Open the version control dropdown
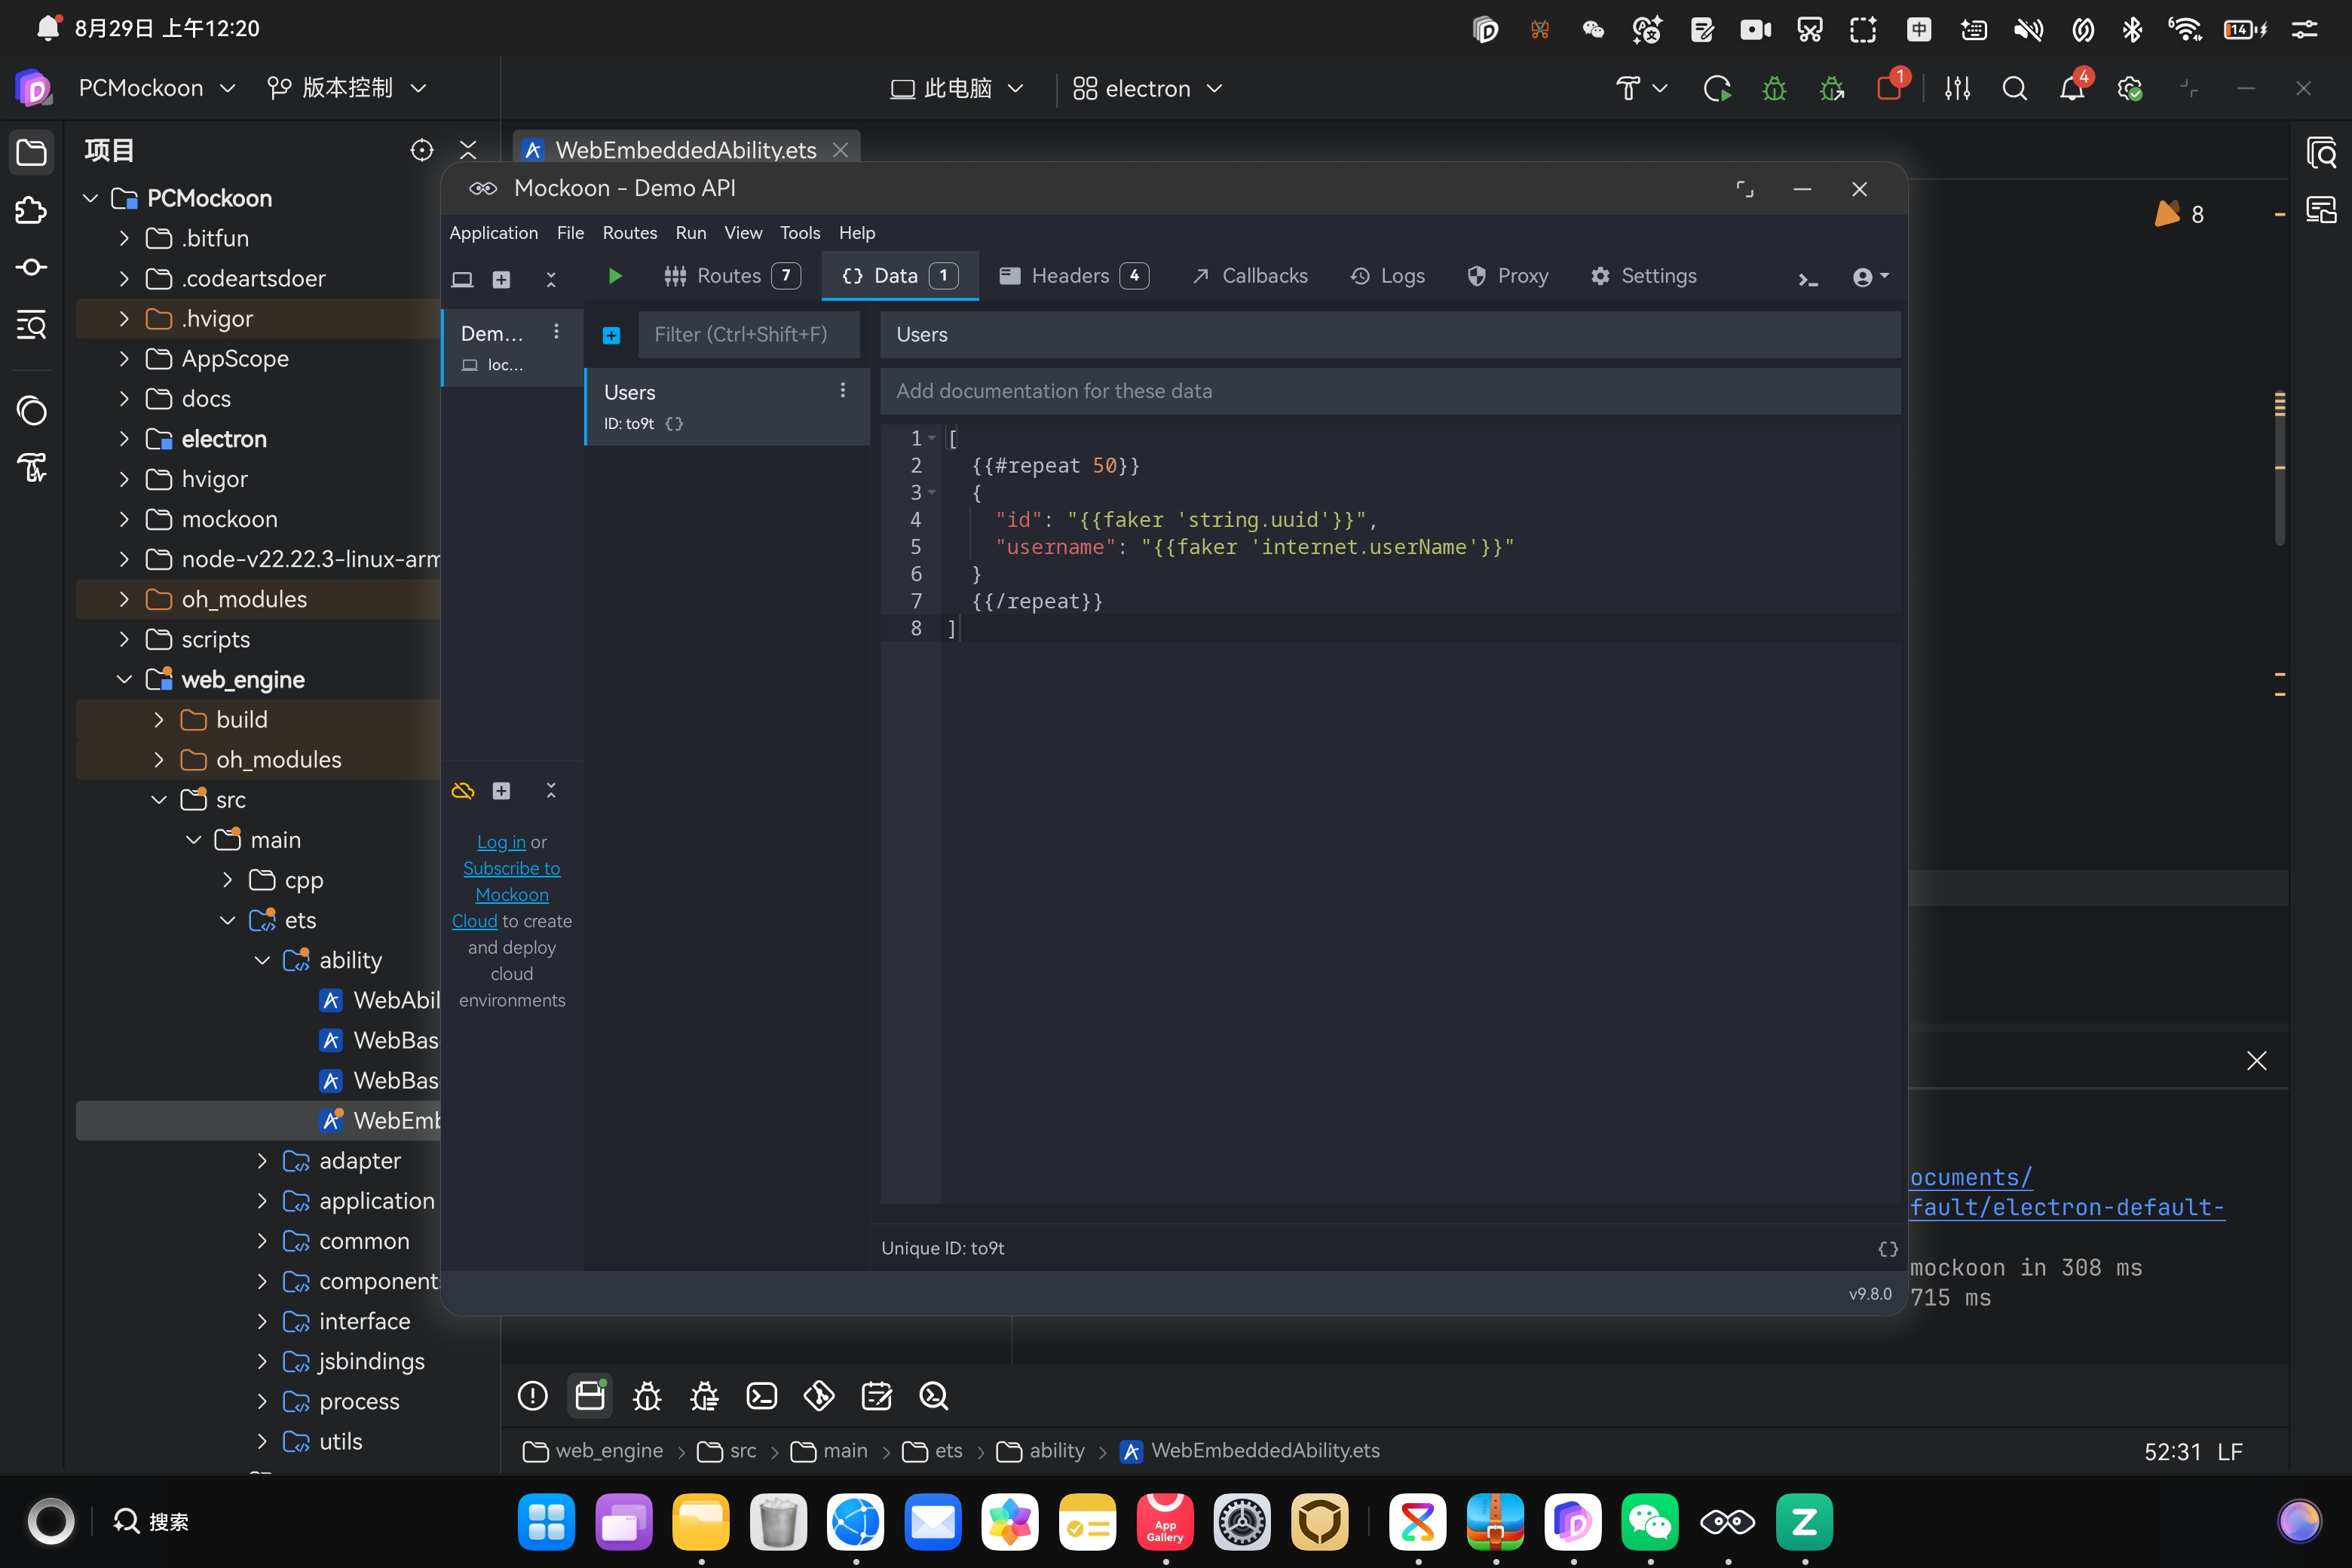This screenshot has width=2352, height=1568. [347, 89]
